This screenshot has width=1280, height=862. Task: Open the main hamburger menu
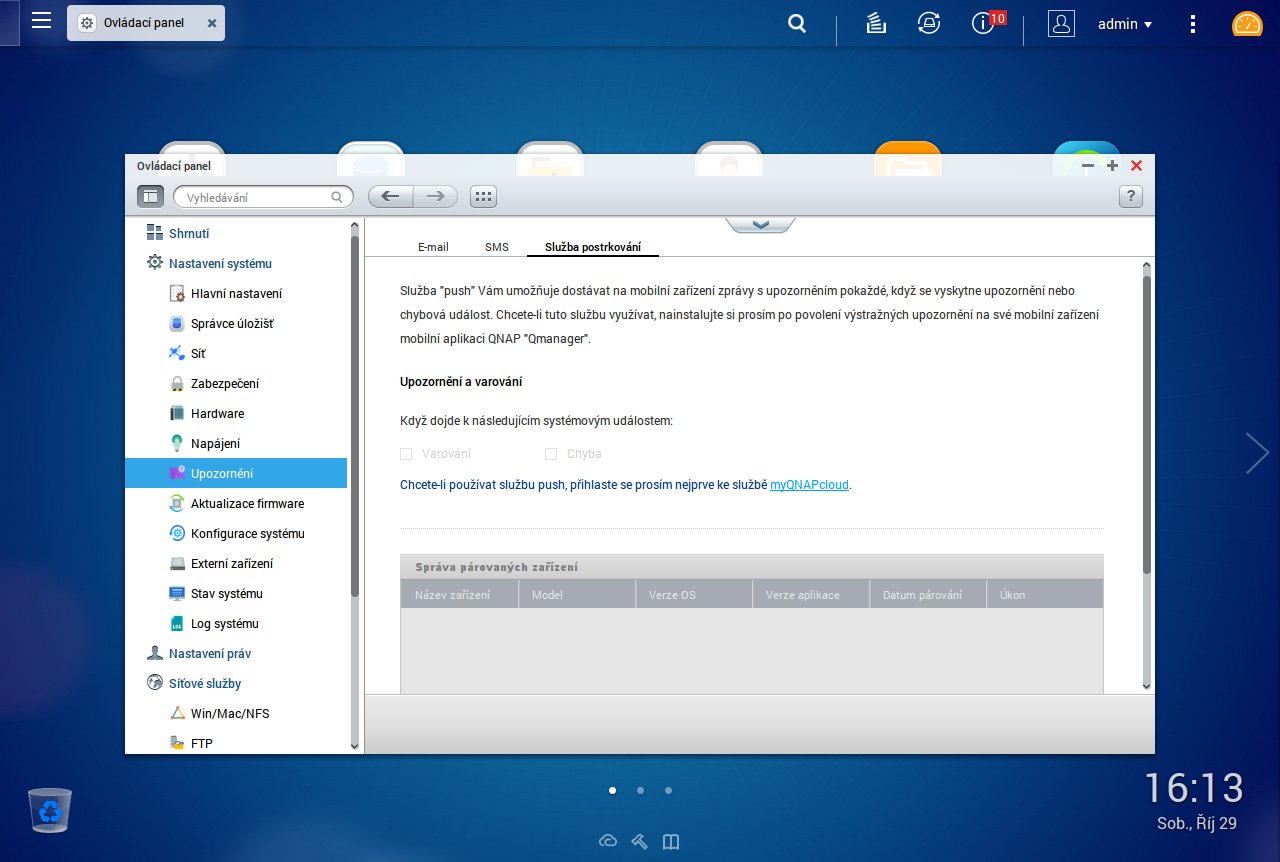(x=41, y=21)
